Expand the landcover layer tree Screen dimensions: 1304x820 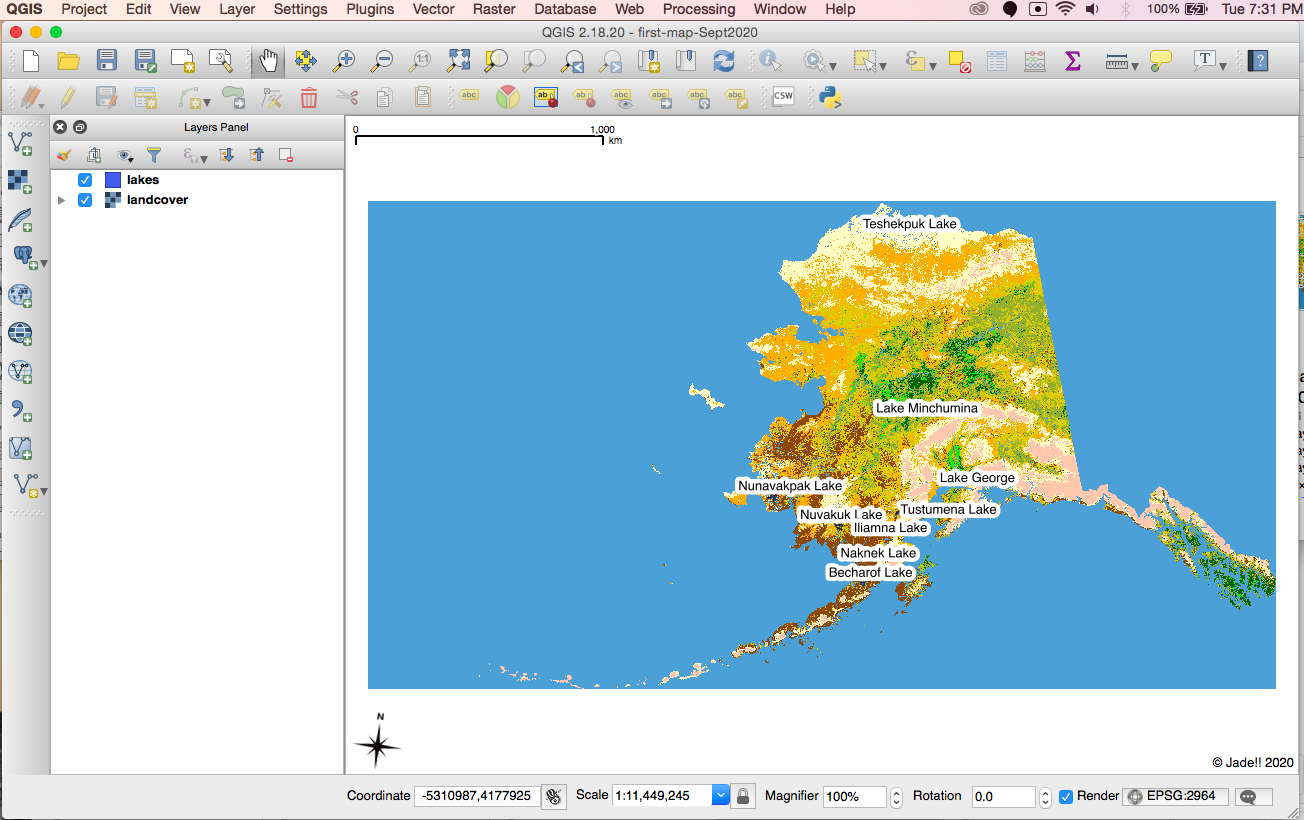click(x=62, y=200)
